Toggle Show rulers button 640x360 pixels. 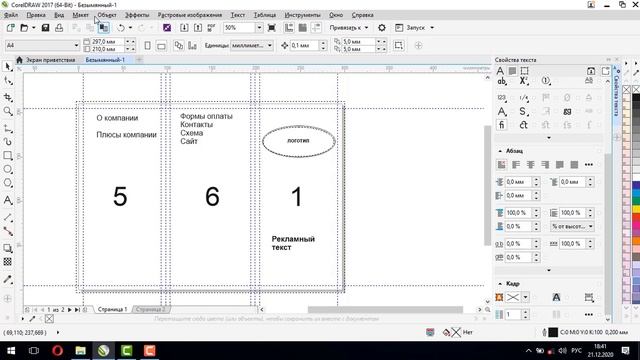pos(289,28)
